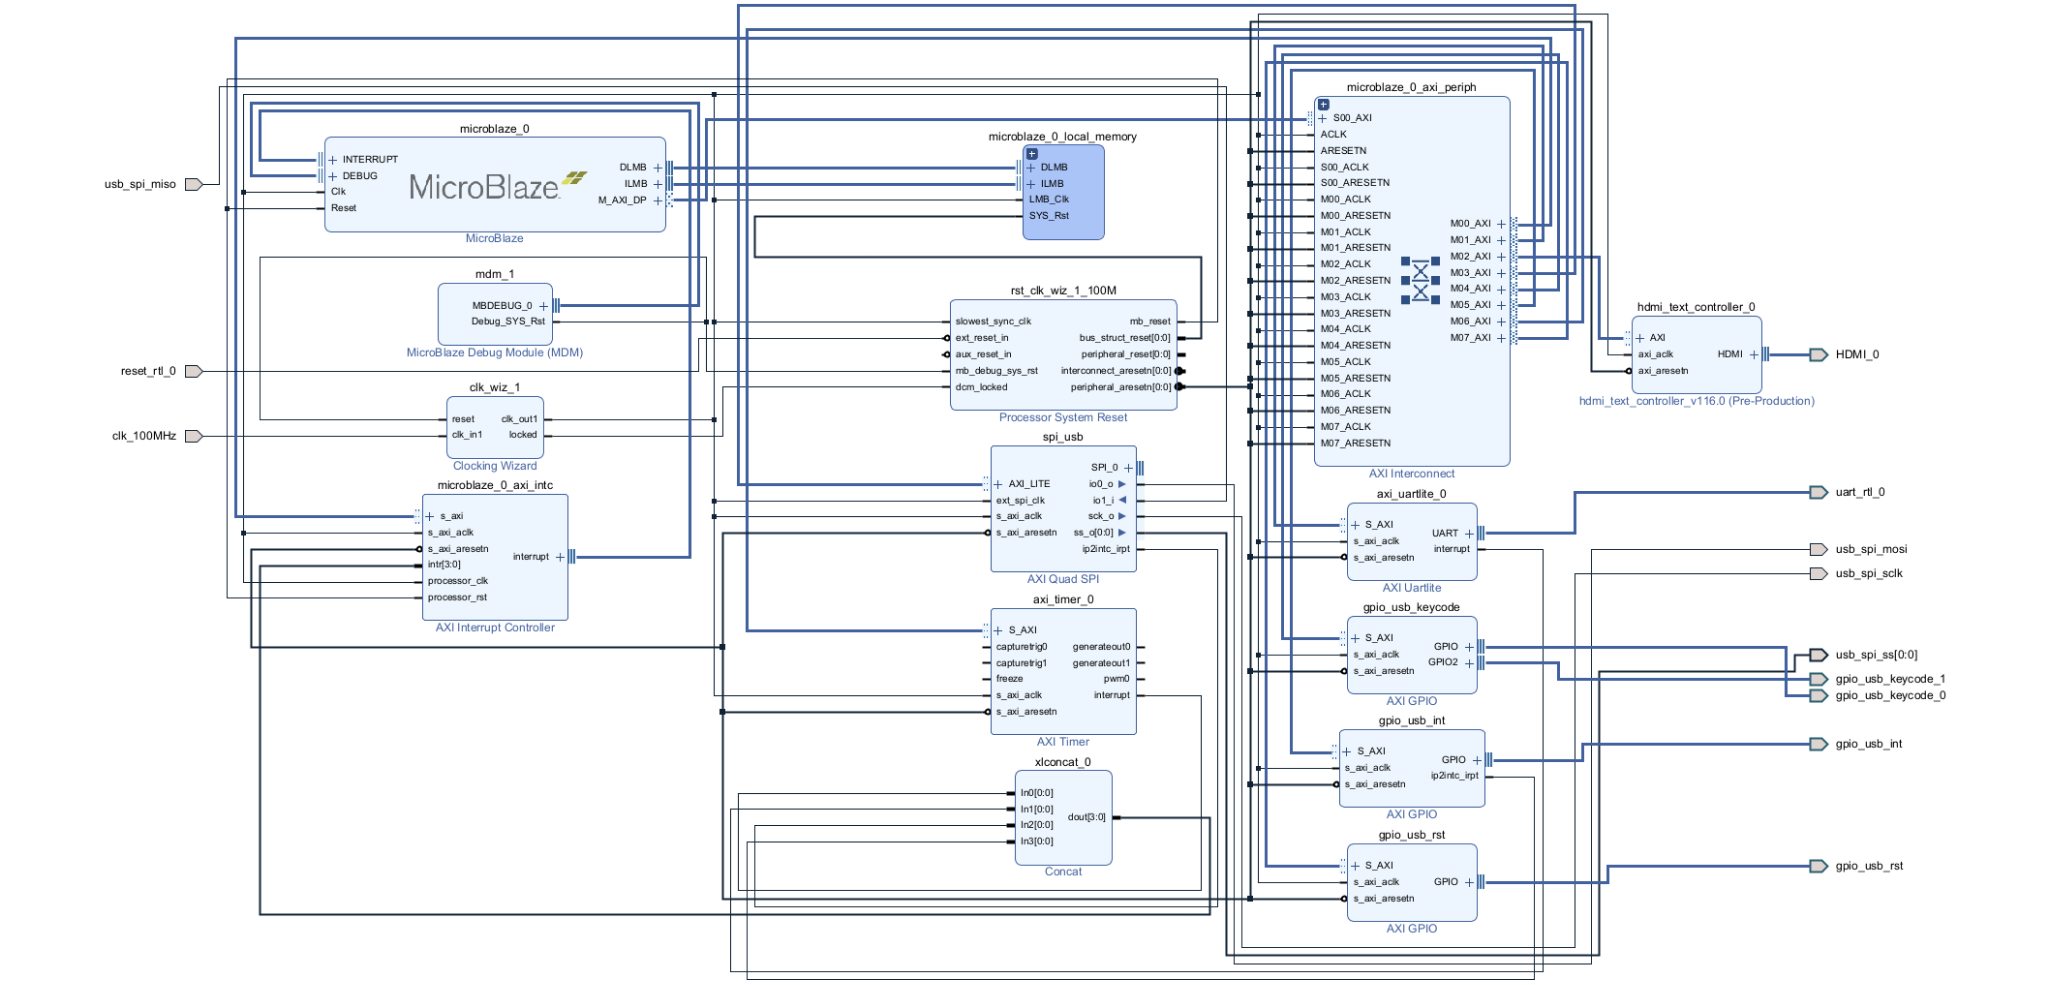The height and width of the screenshot is (985, 2048).
Task: Select the gpio_usb_keycode_0 port symbol
Action: tap(1819, 695)
